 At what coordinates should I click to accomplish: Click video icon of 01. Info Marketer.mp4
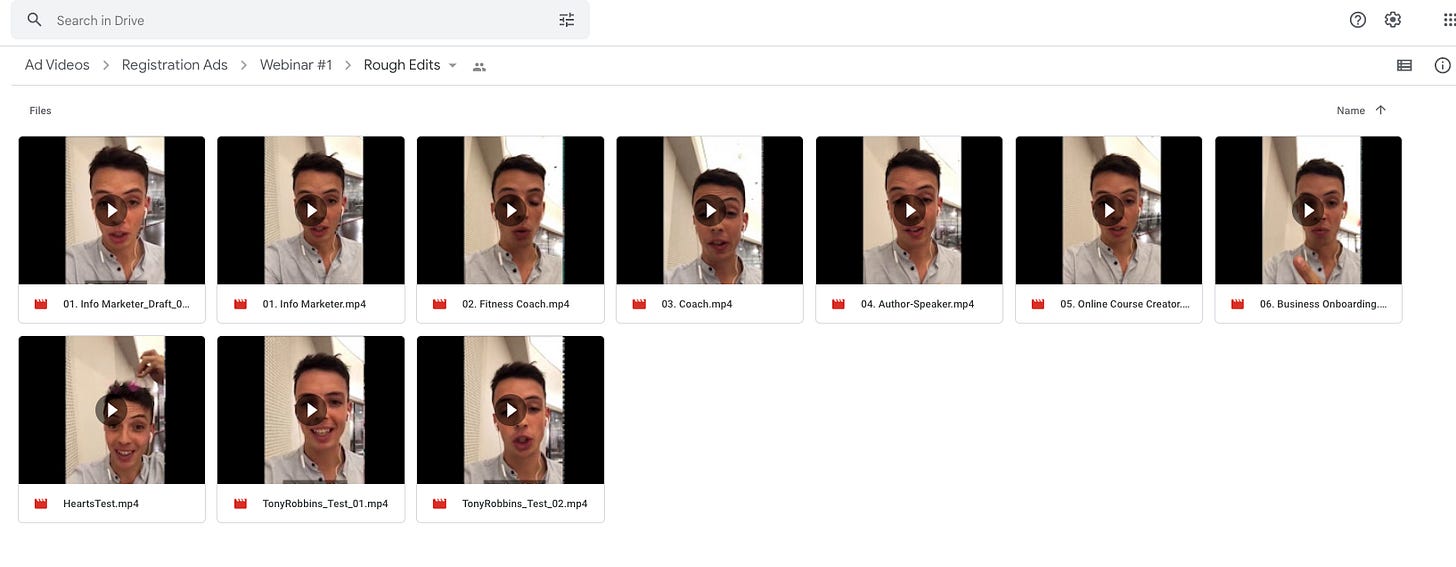pyautogui.click(x=240, y=304)
